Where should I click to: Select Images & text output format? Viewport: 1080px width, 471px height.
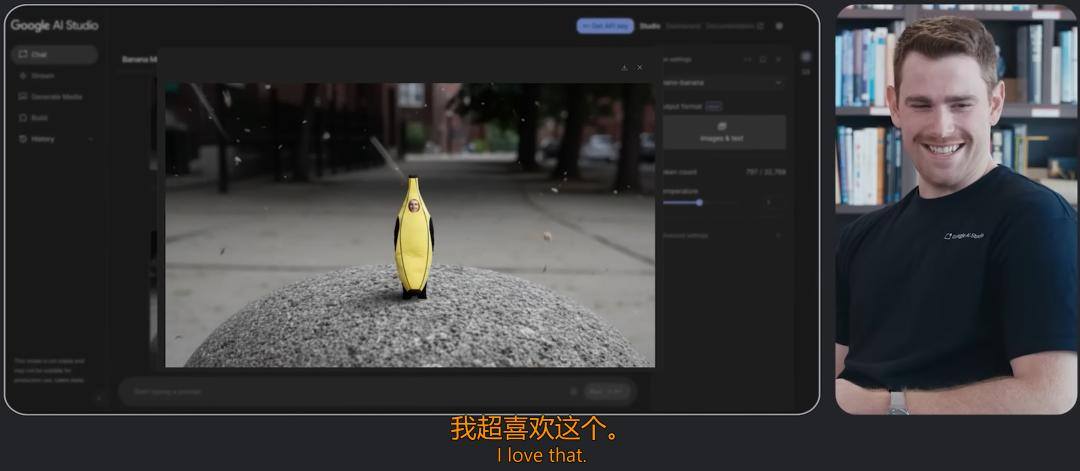tap(723, 132)
